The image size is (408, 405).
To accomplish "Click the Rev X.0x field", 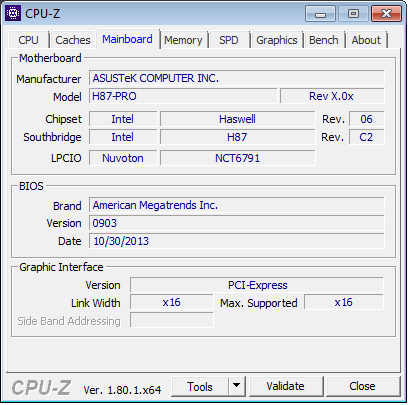I will coord(332,96).
